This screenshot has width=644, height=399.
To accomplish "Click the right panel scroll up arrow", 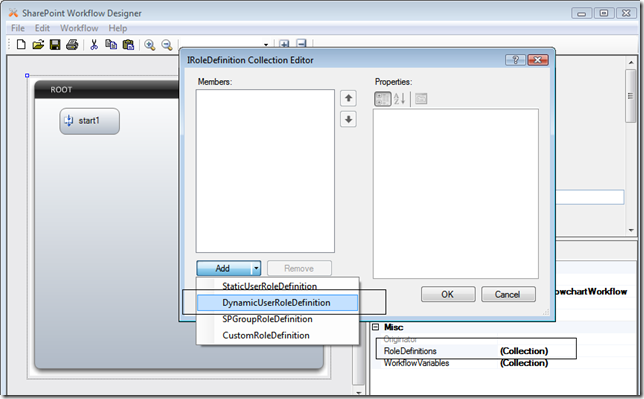I will pyautogui.click(x=631, y=62).
